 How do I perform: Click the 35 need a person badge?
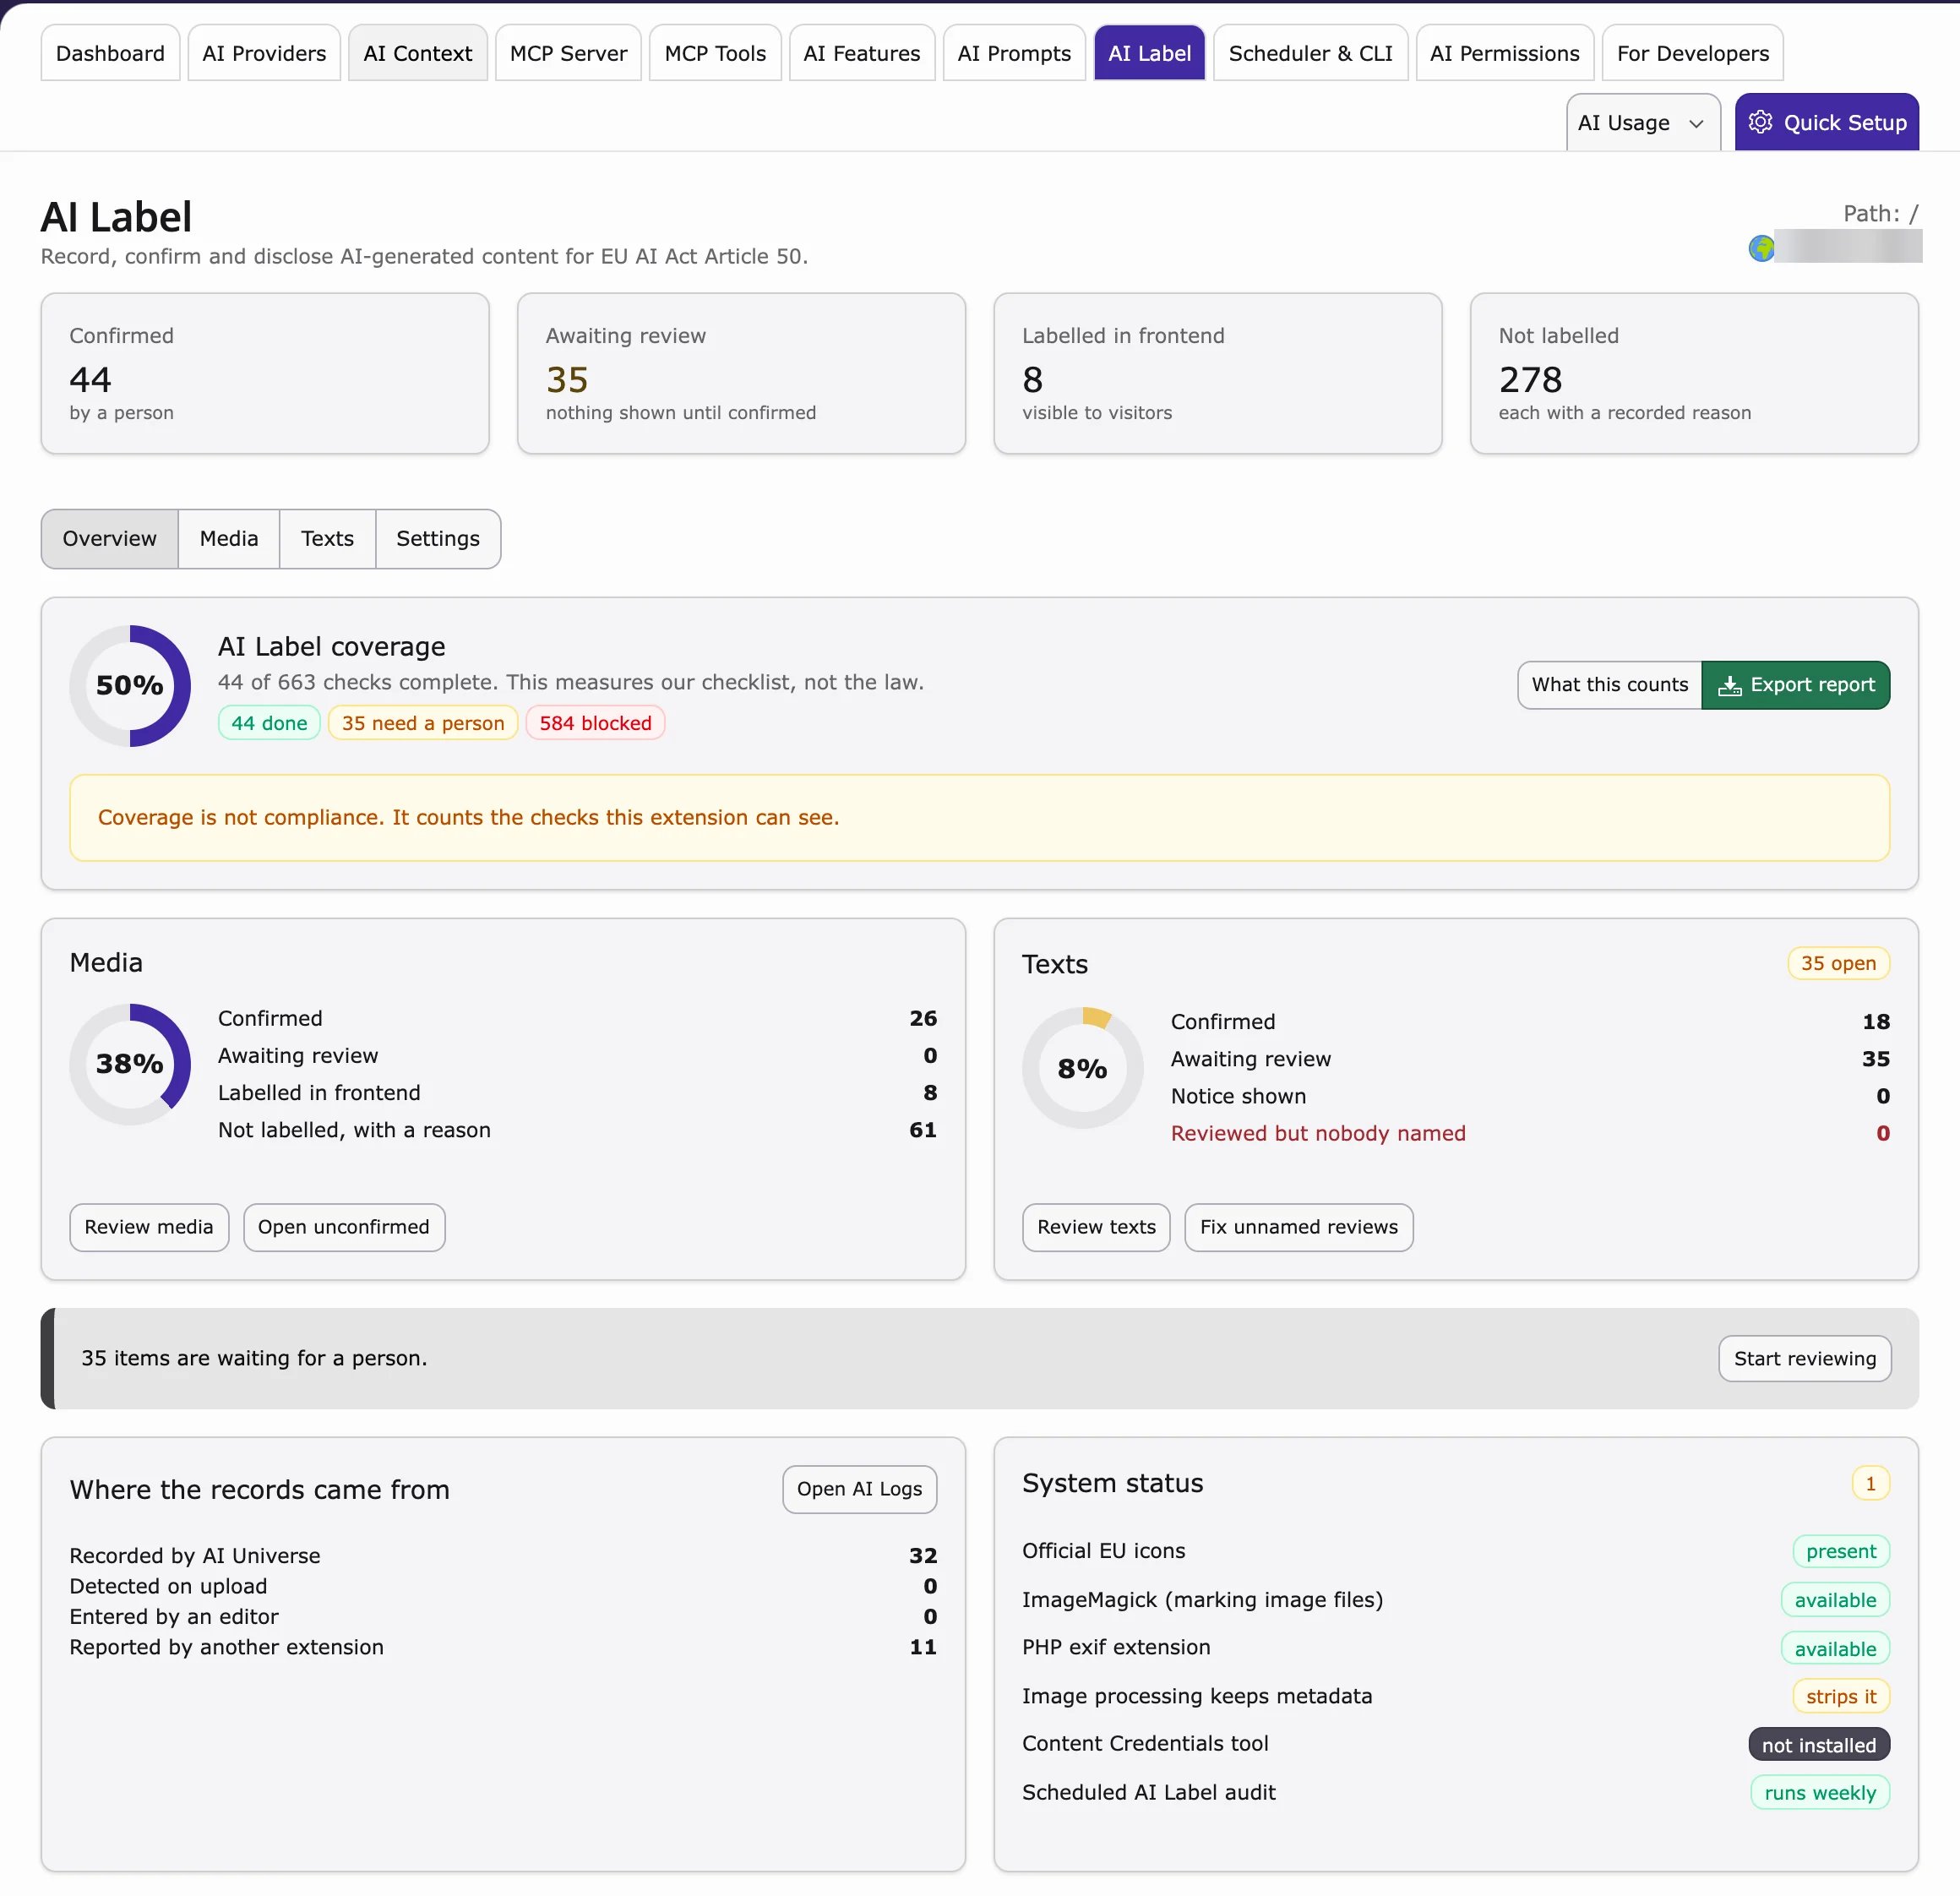[423, 723]
